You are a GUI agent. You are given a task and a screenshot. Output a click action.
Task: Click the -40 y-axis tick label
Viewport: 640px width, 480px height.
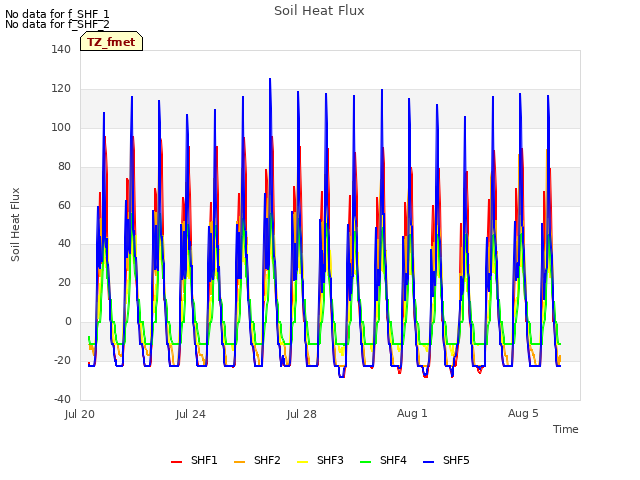pos(62,399)
